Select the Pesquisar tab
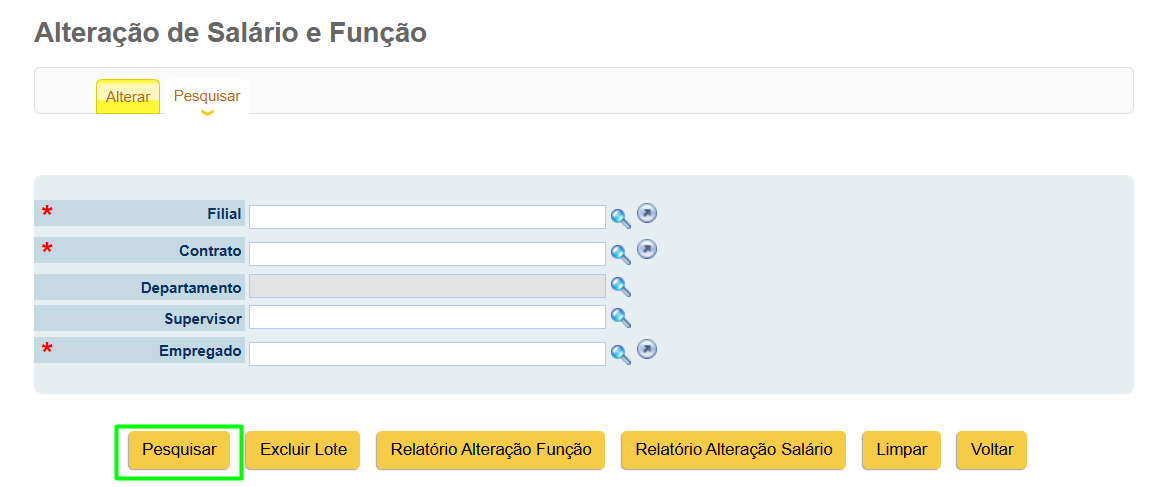The height and width of the screenshot is (487, 1169). coord(207,97)
